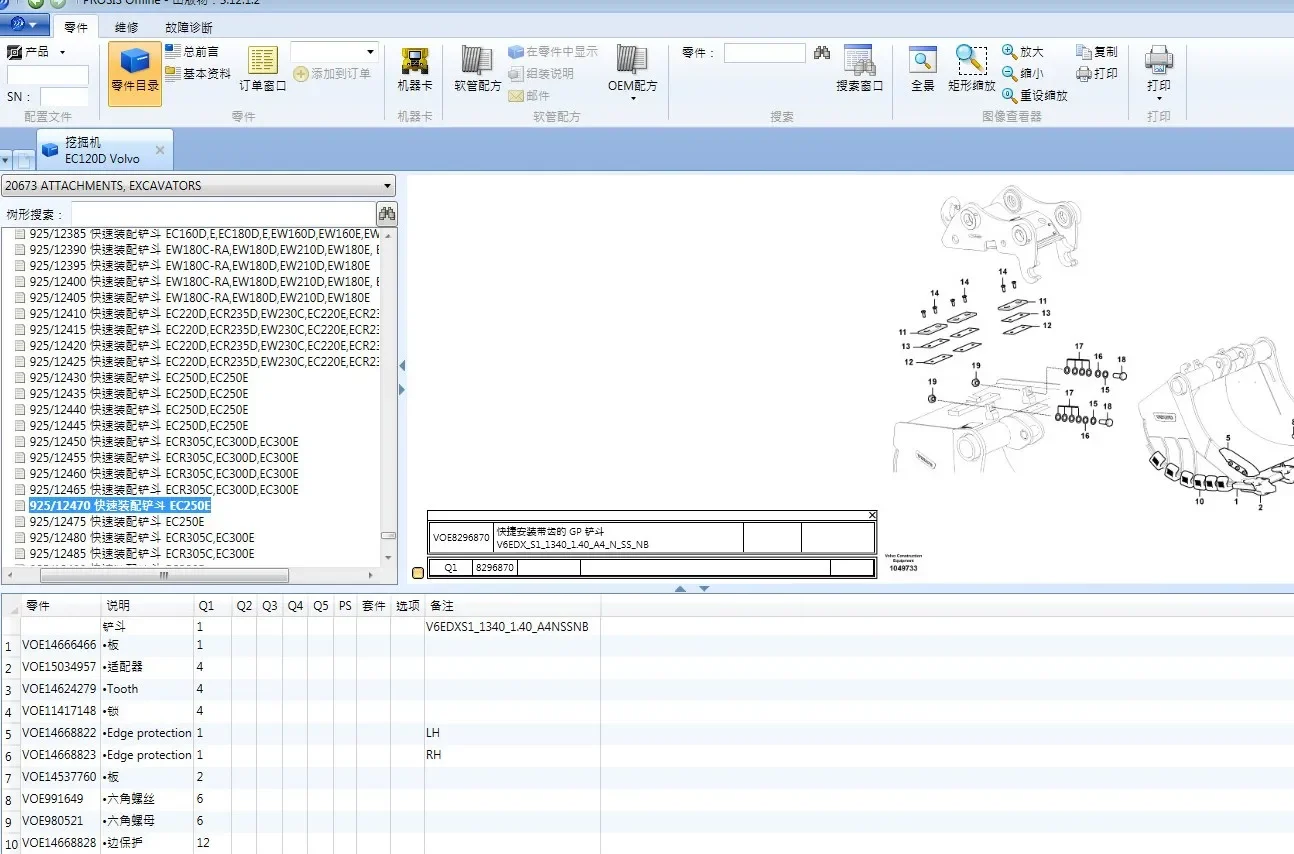This screenshot has height=854, width=1294.
Task: Open 组装说明 assembly instructions
Action: (x=541, y=73)
